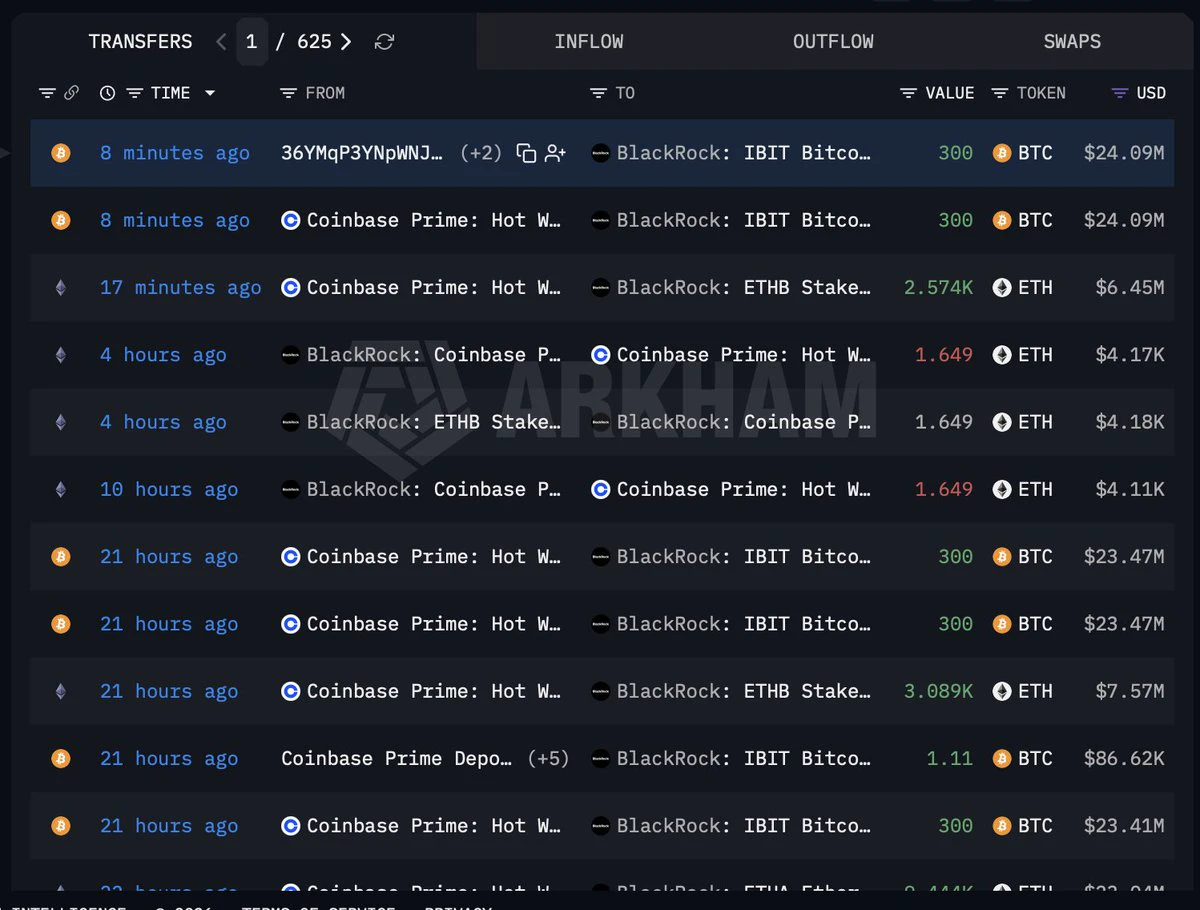1200x910 pixels.
Task: Copy the 36YMqP3YNpWNJ address
Action: click(x=526, y=153)
